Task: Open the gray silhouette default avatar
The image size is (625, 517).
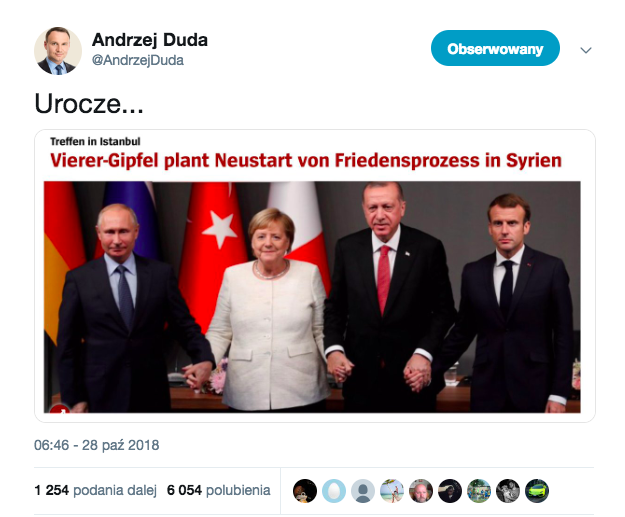Action: click(363, 491)
